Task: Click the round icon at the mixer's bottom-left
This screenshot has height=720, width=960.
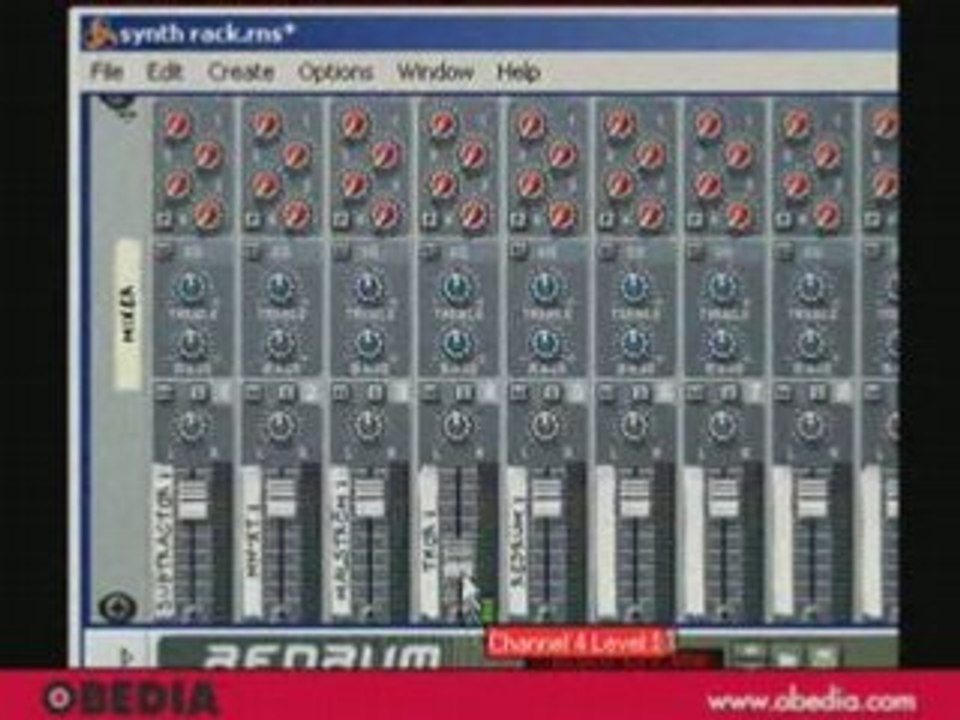Action: 118,607
